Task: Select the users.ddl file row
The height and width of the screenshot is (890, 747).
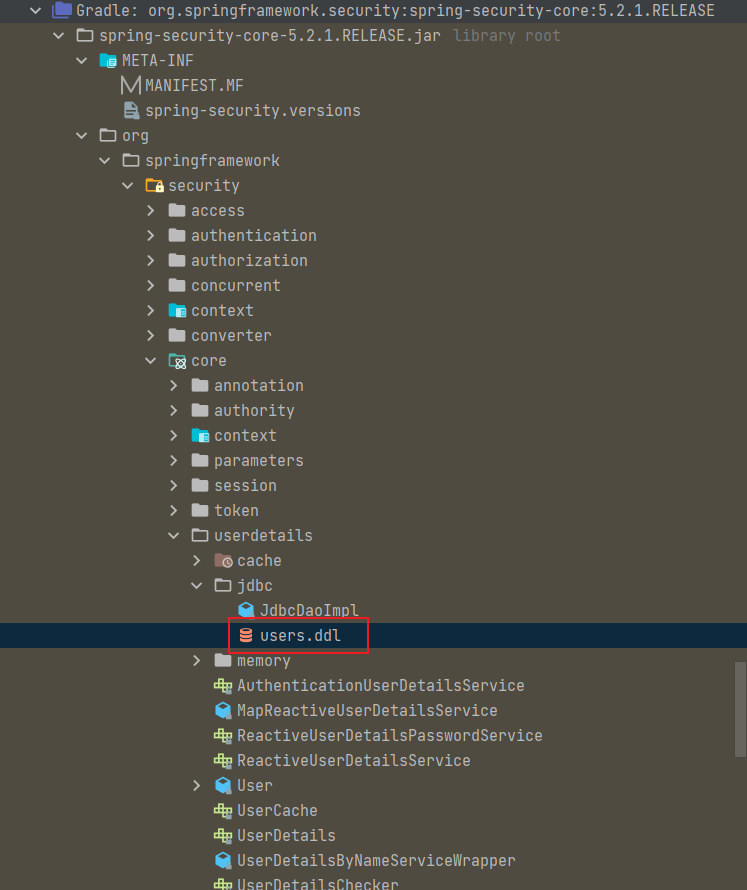Action: [x=374, y=635]
